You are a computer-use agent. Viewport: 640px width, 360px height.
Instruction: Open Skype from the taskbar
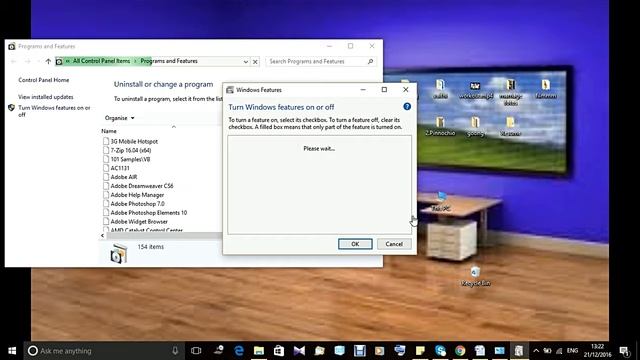coord(440,351)
